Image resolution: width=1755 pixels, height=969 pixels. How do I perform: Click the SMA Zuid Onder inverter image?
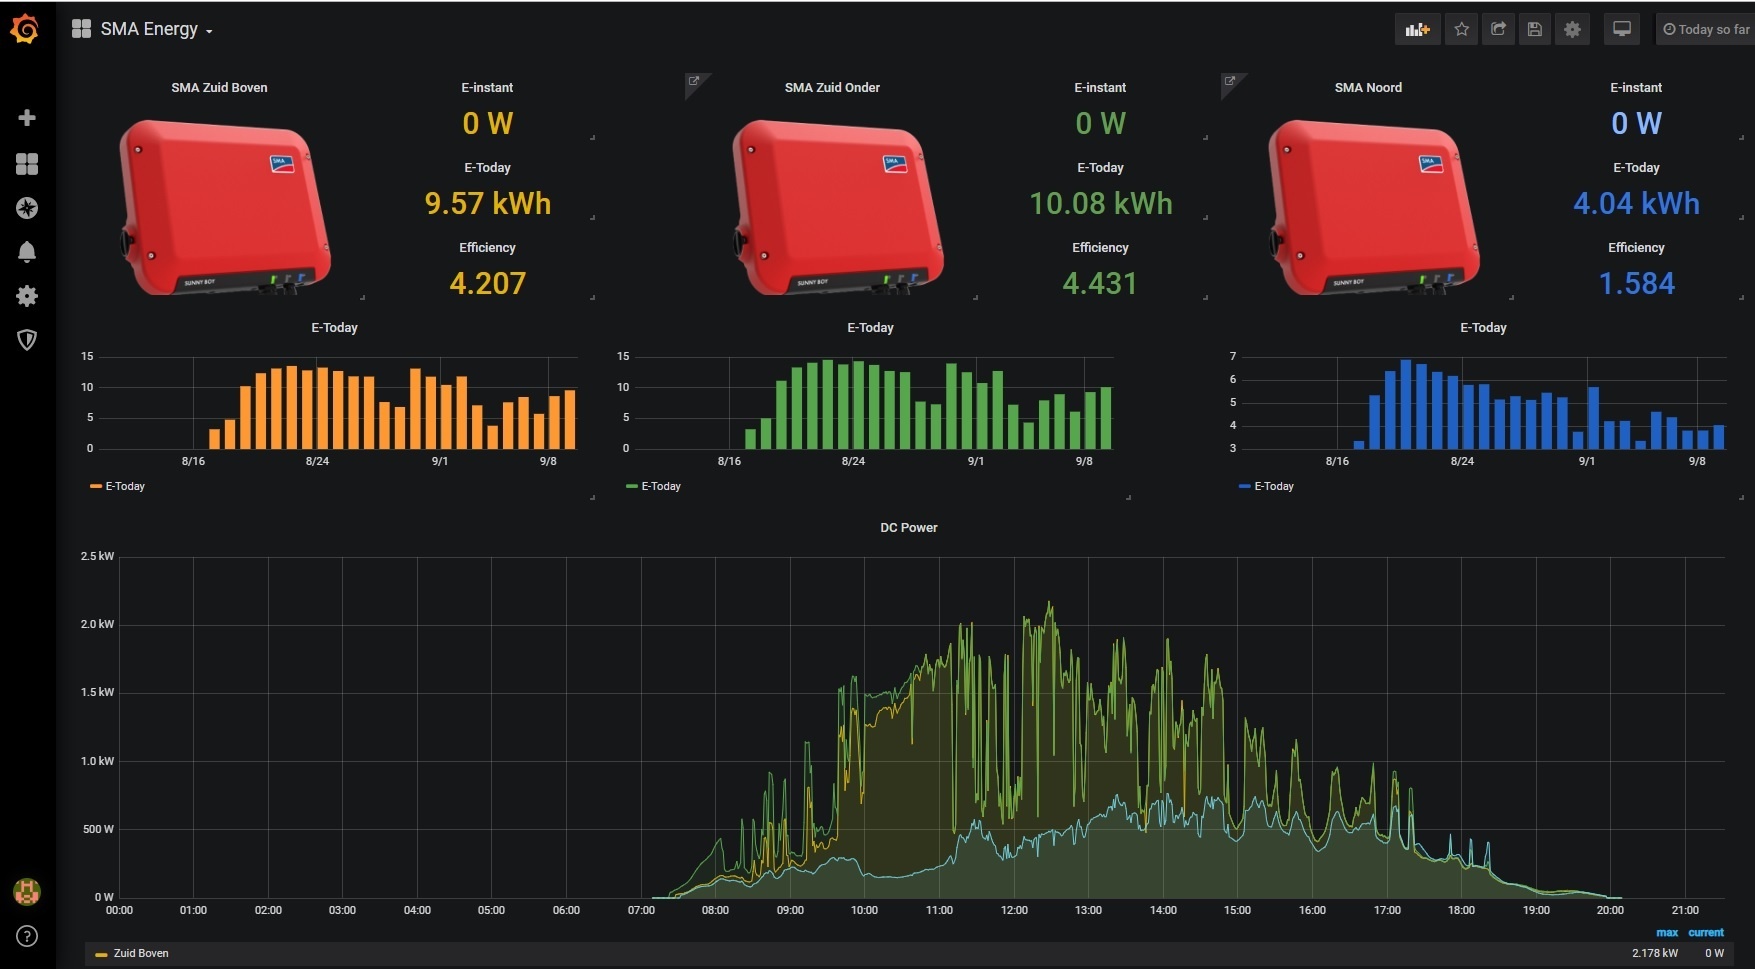[x=838, y=207]
